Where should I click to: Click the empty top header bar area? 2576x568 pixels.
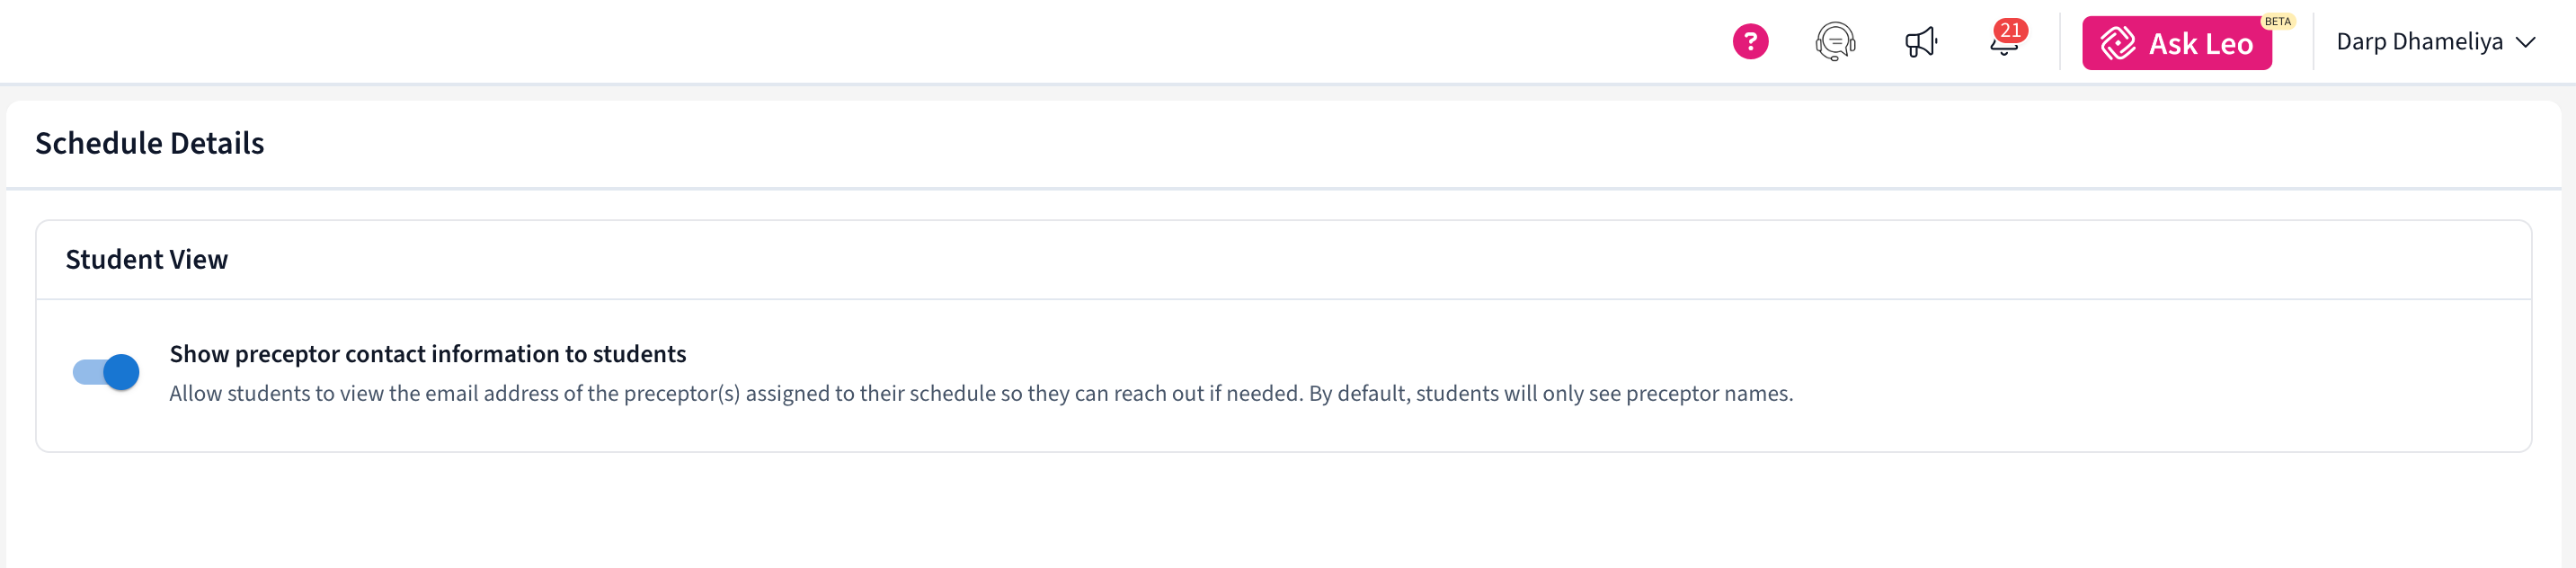[x=800, y=42]
